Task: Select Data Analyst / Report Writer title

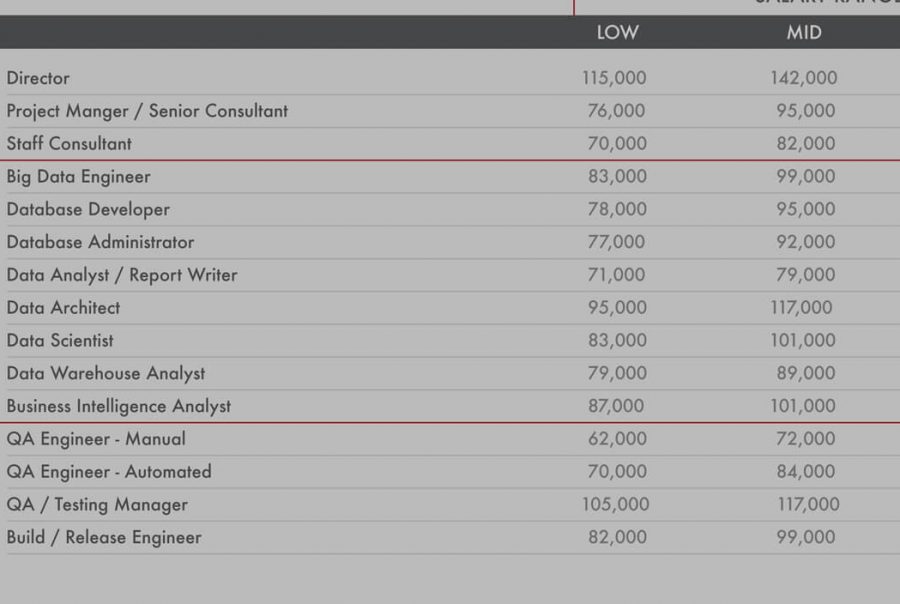Action: click(122, 275)
